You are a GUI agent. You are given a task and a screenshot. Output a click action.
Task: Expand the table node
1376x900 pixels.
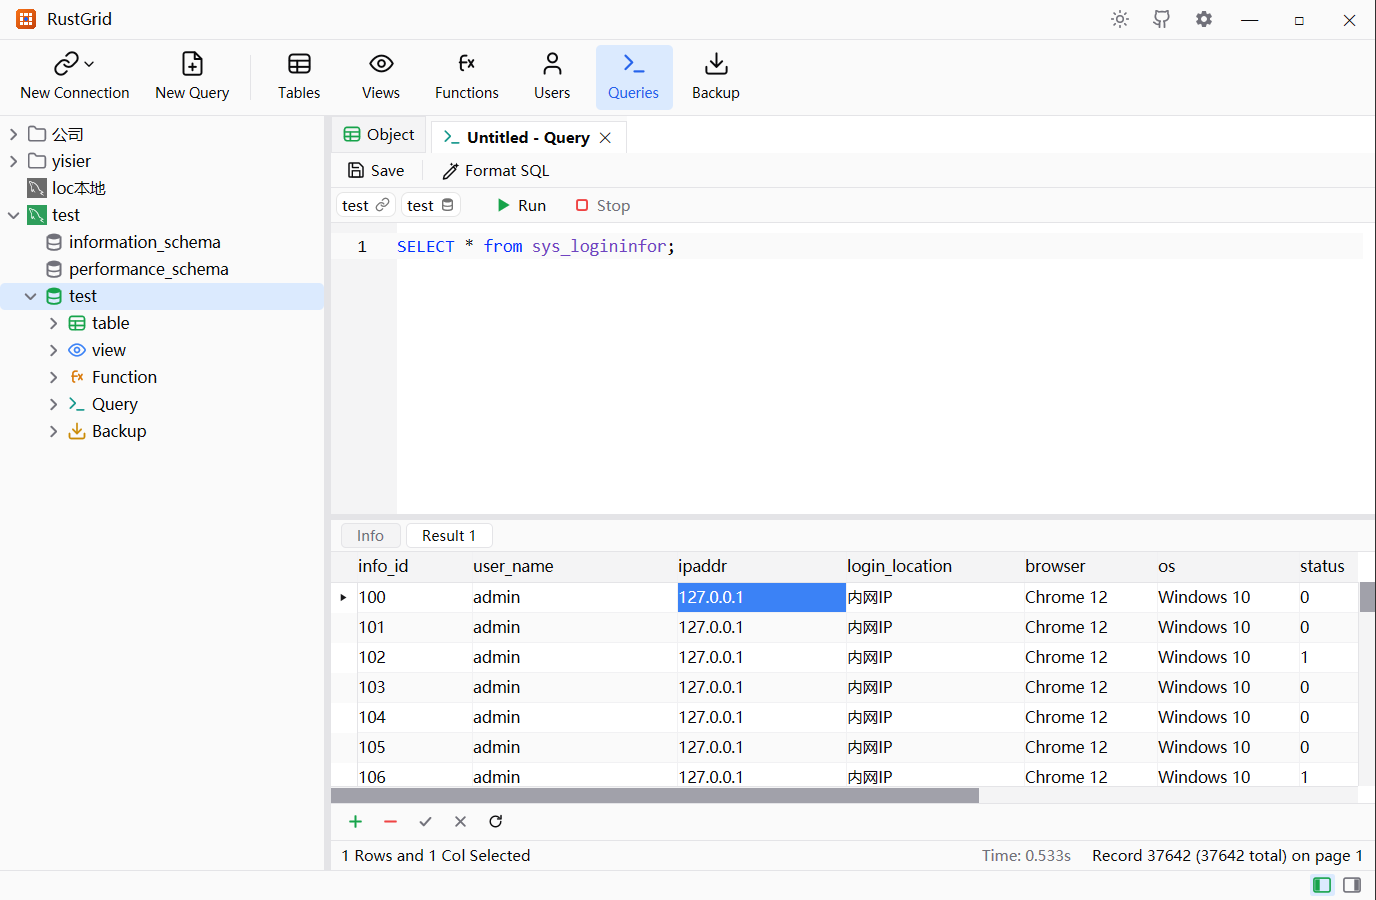point(54,323)
